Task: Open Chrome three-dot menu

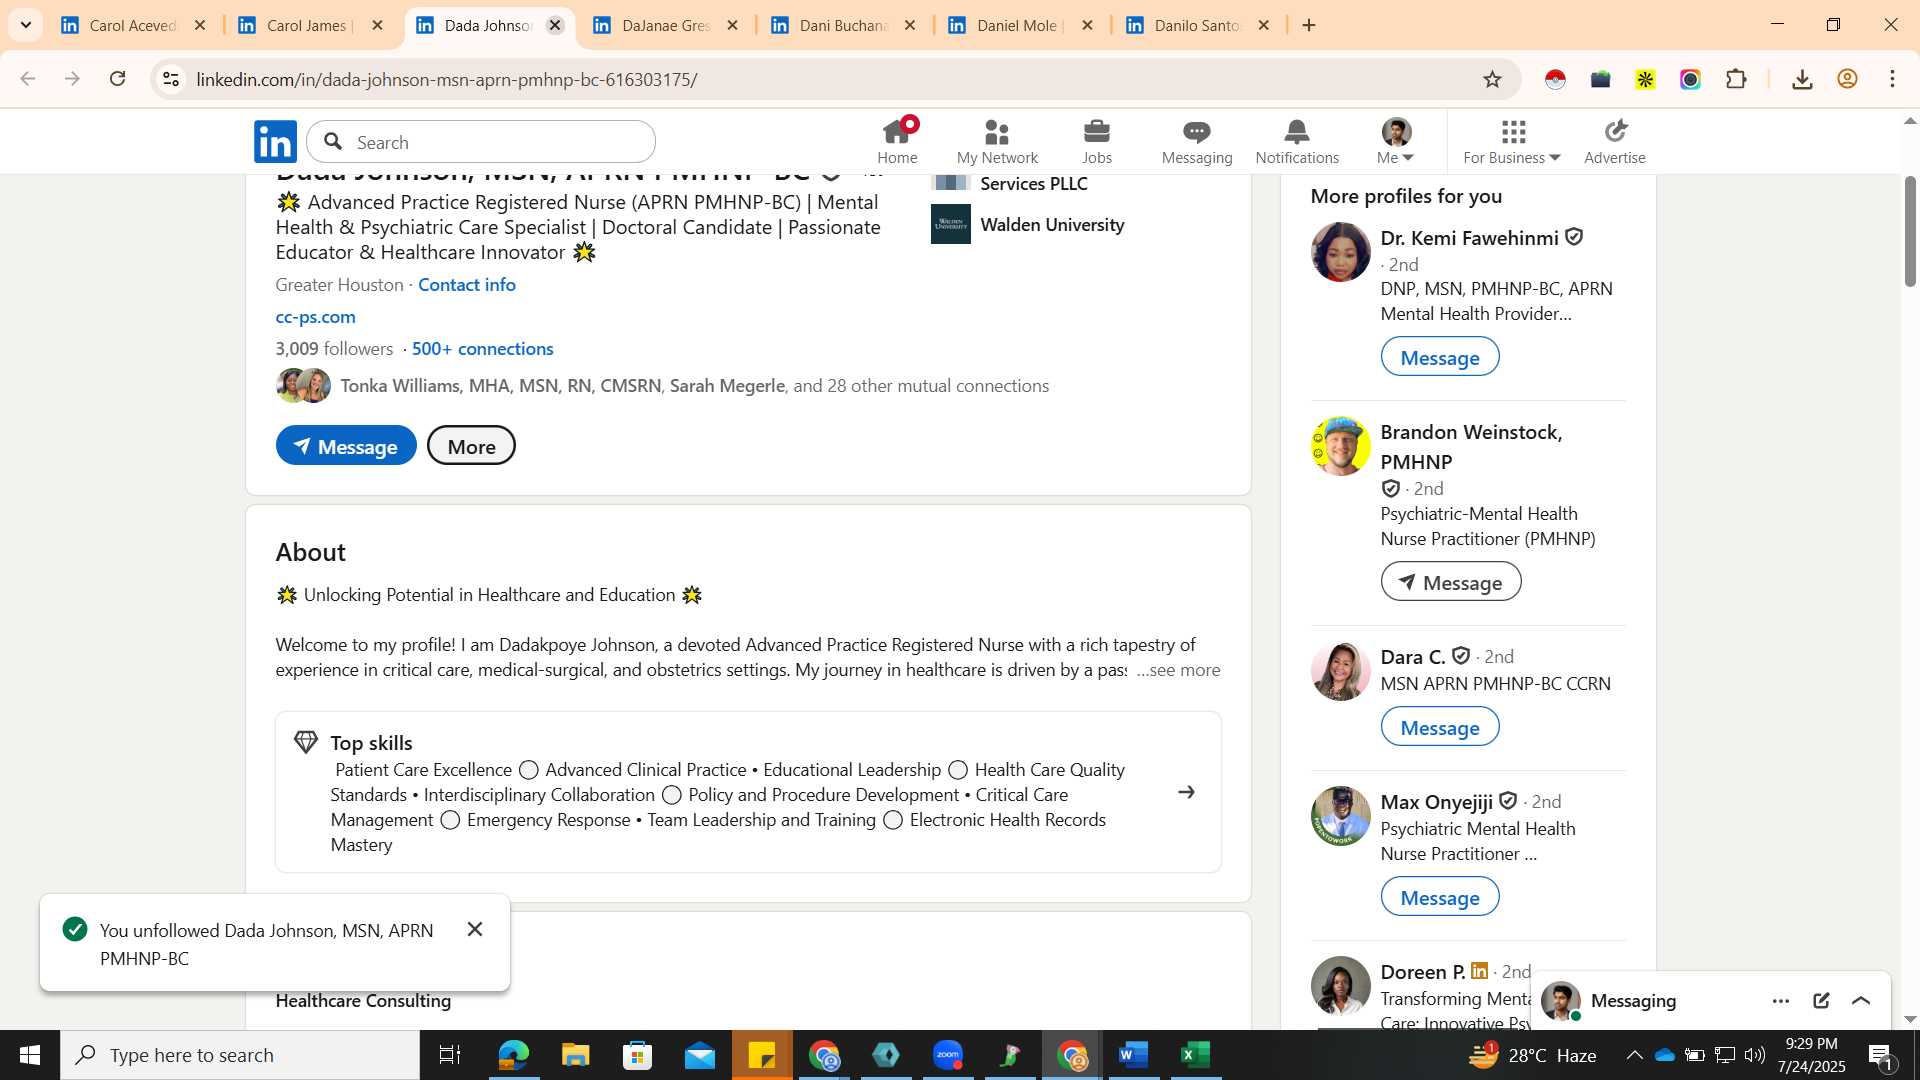Action: tap(1893, 79)
